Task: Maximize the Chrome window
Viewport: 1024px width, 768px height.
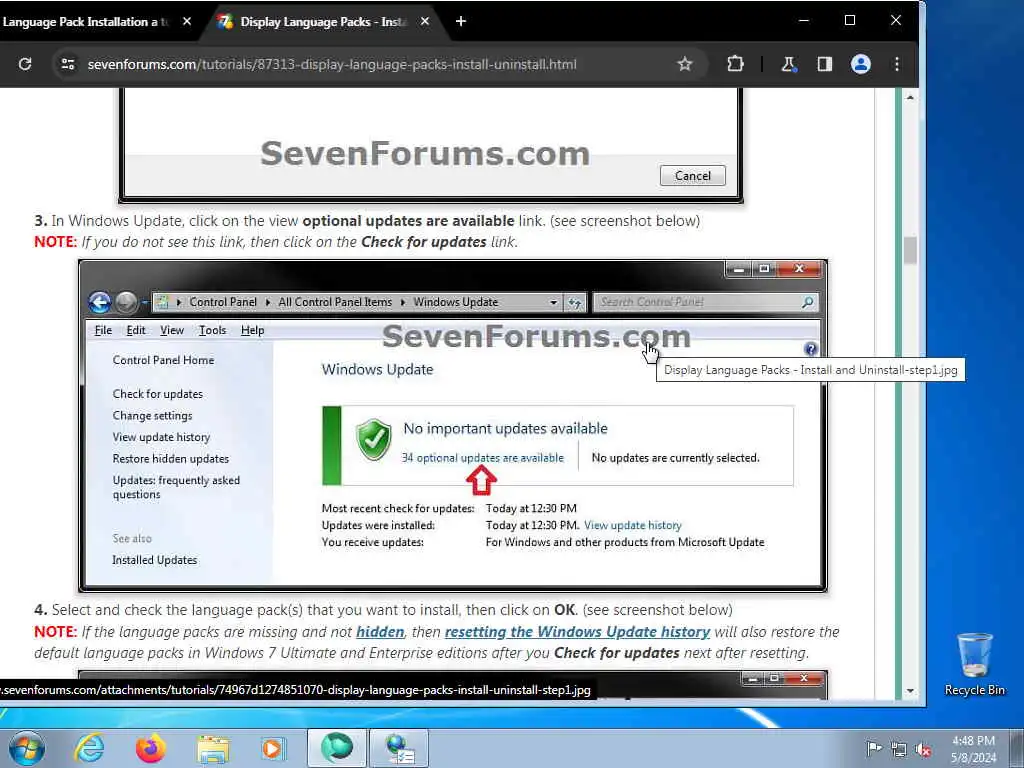Action: [x=850, y=21]
